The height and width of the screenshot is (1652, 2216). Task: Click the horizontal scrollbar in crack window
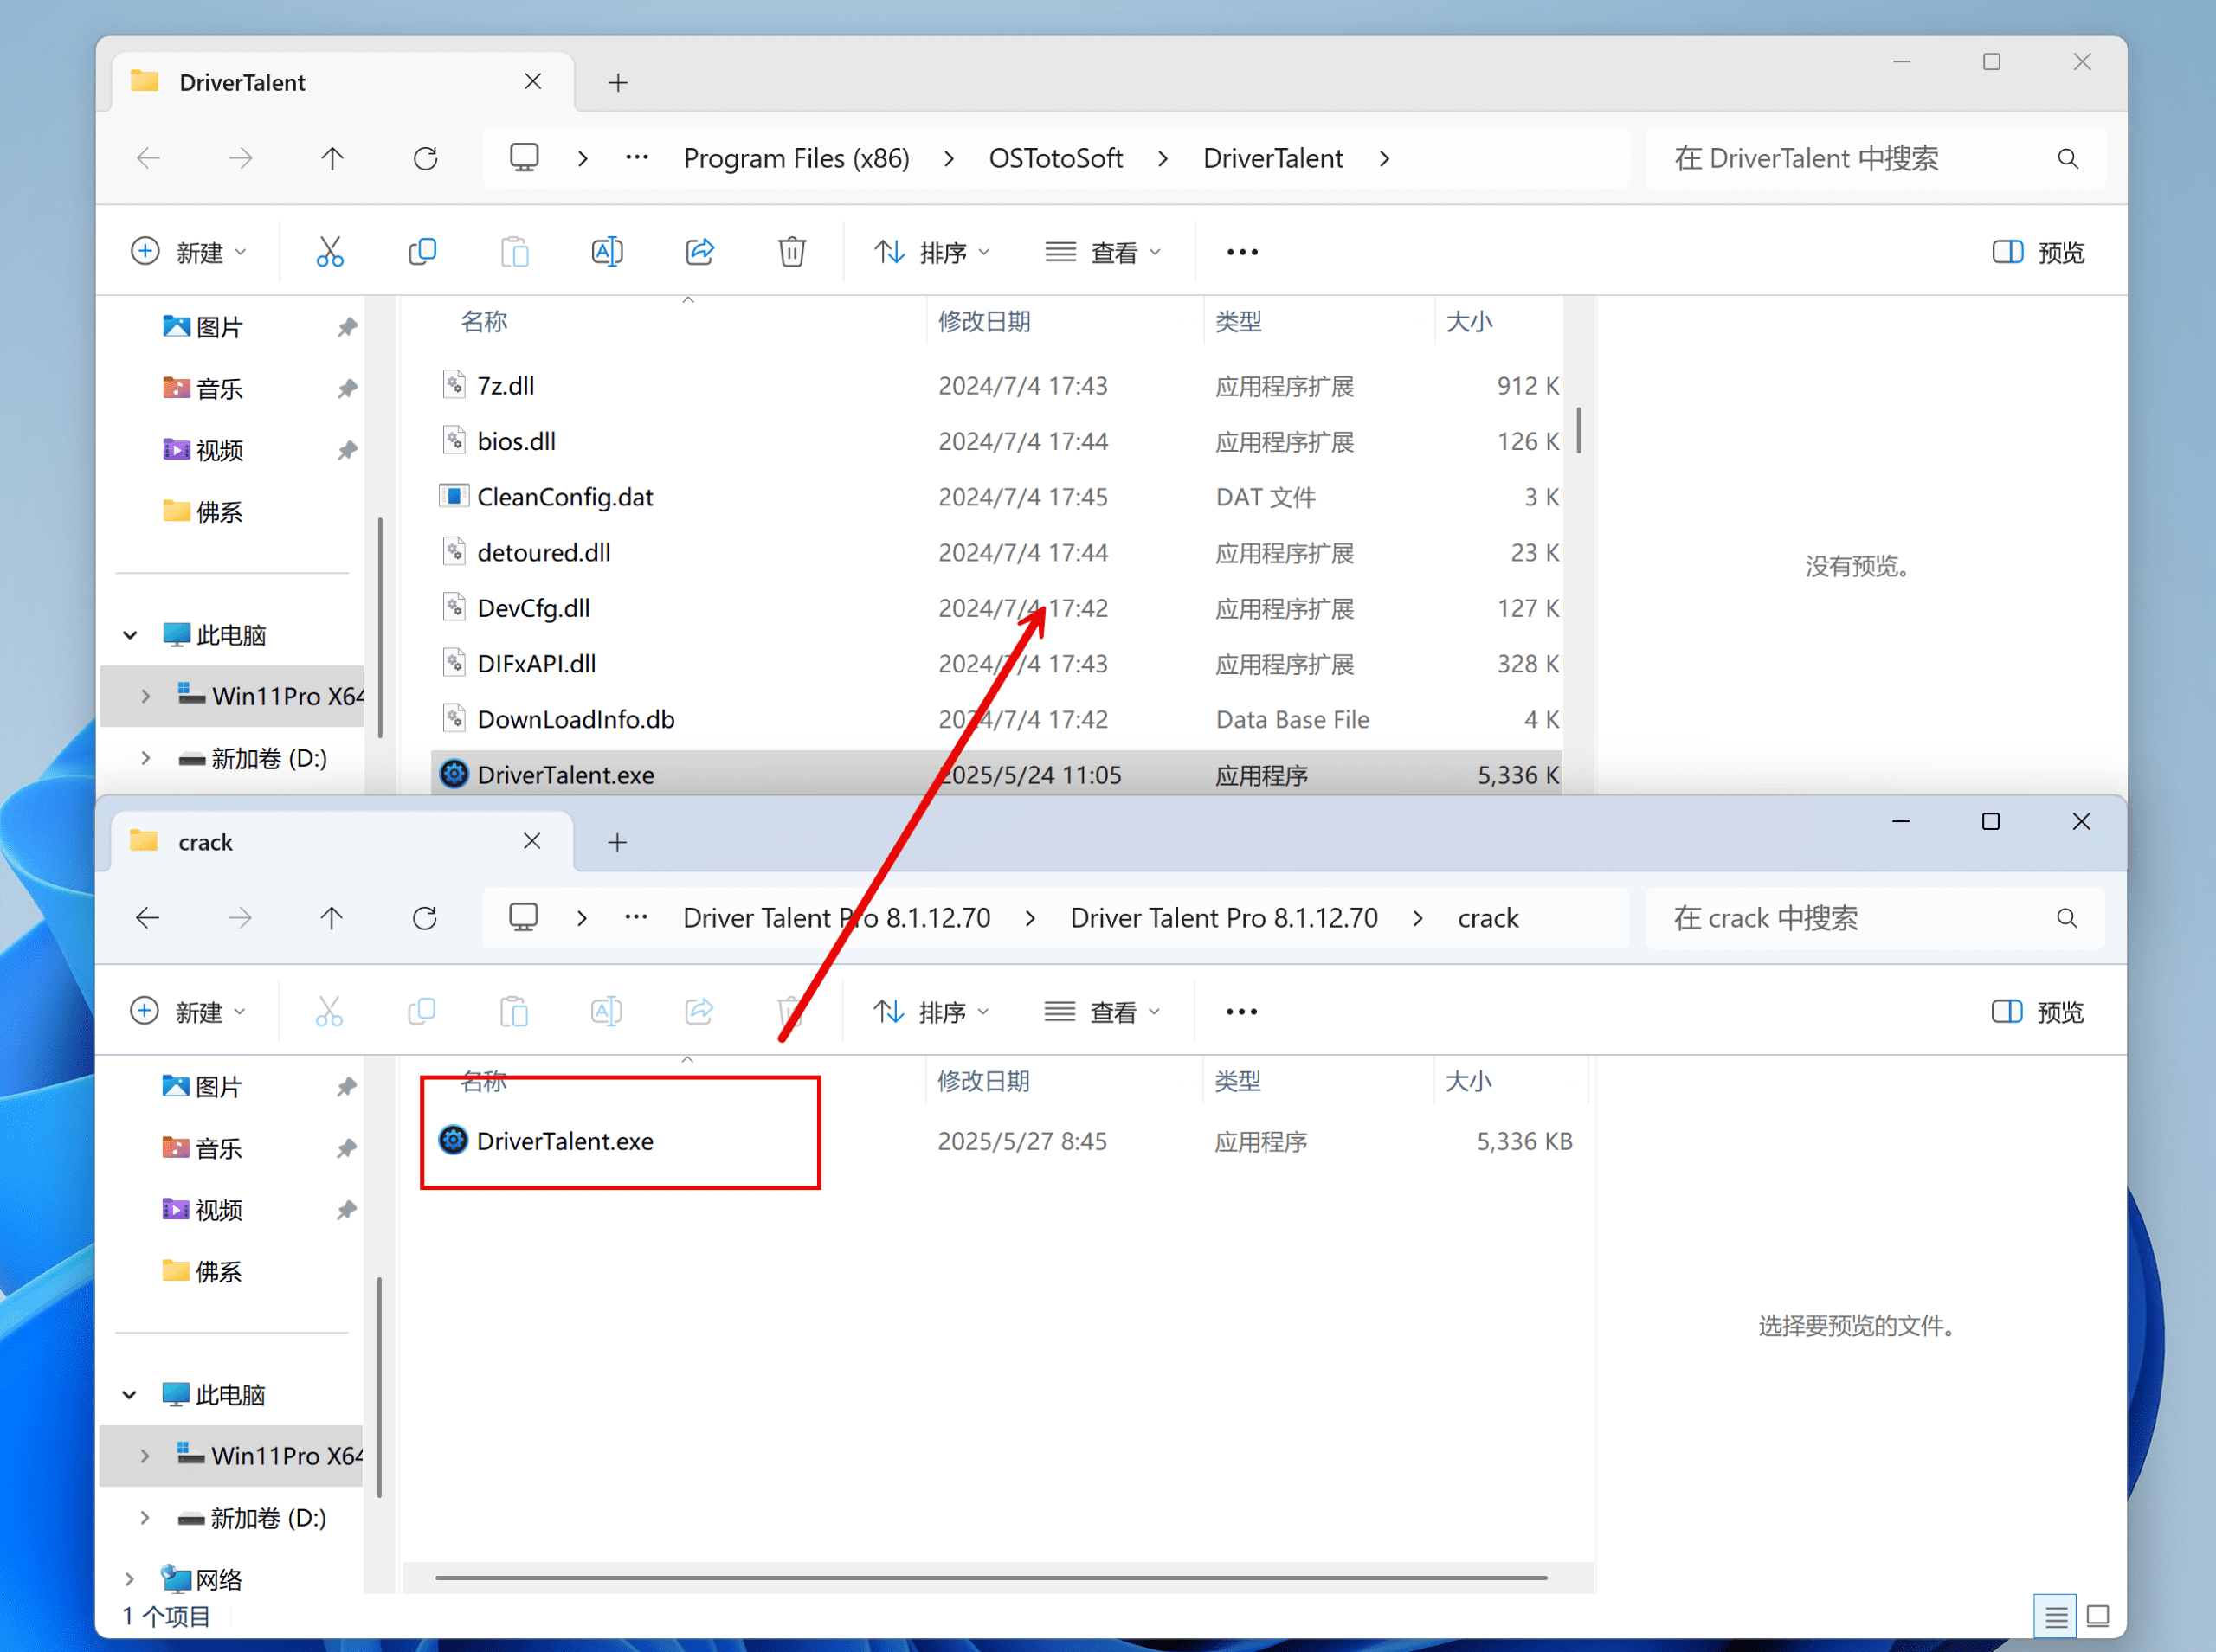(x=990, y=1578)
